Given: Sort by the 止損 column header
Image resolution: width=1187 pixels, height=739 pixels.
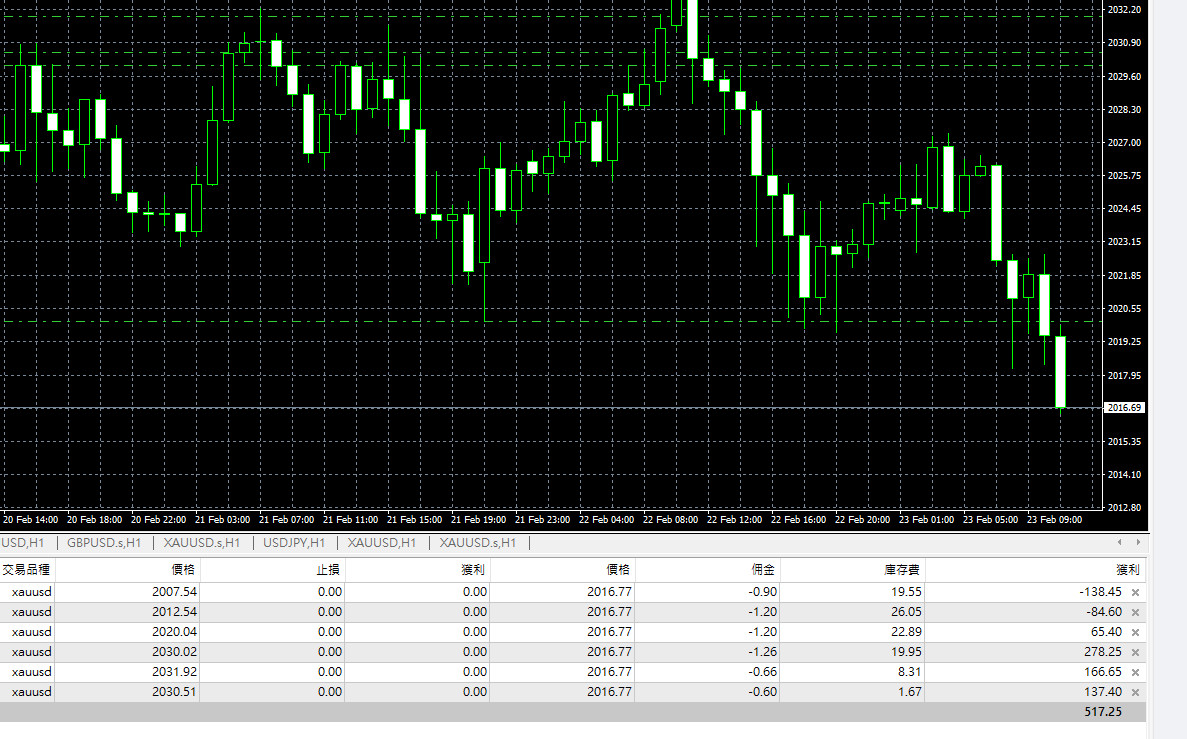Looking at the screenshot, I should pyautogui.click(x=329, y=569).
